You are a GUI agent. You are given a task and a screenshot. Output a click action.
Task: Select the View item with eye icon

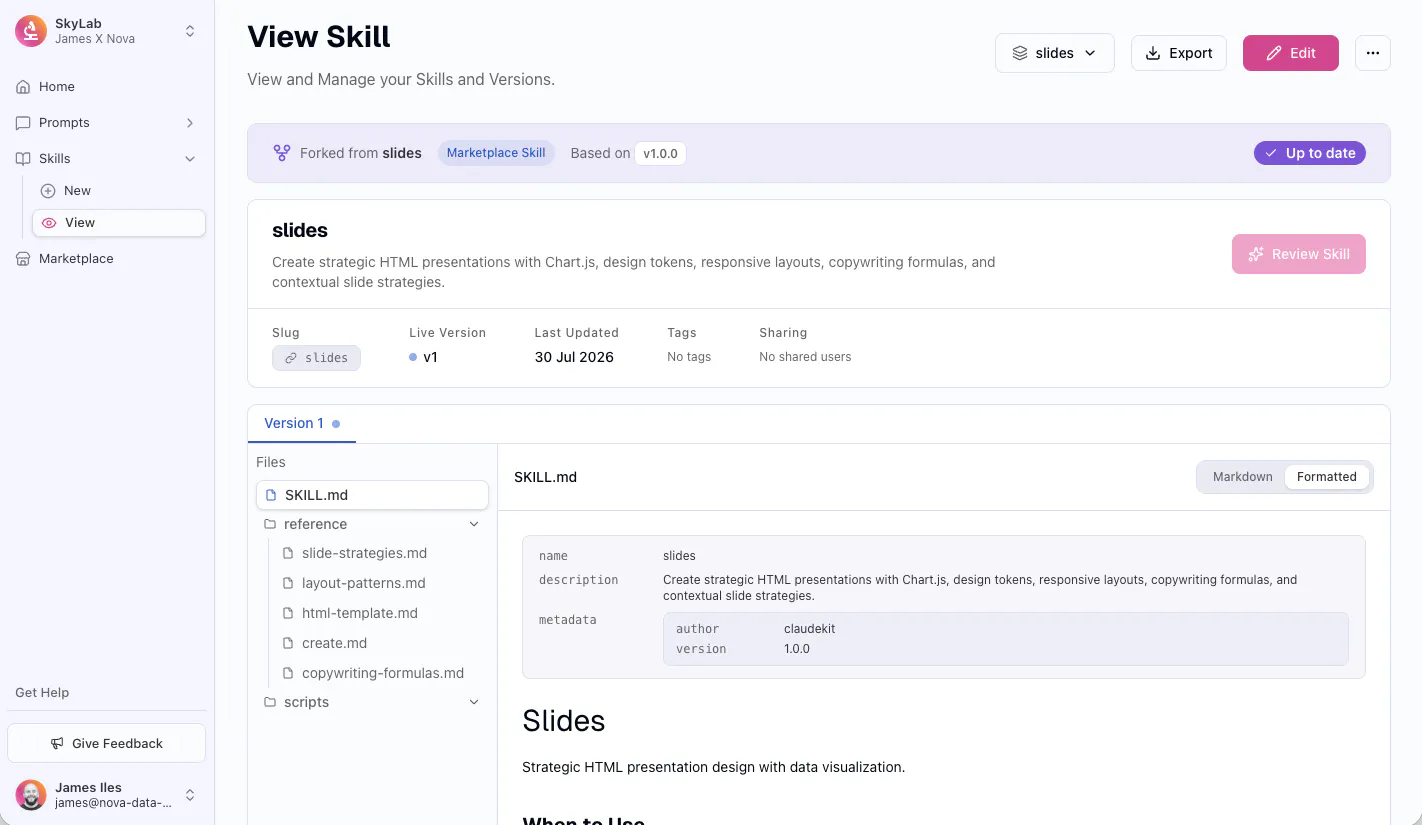119,223
